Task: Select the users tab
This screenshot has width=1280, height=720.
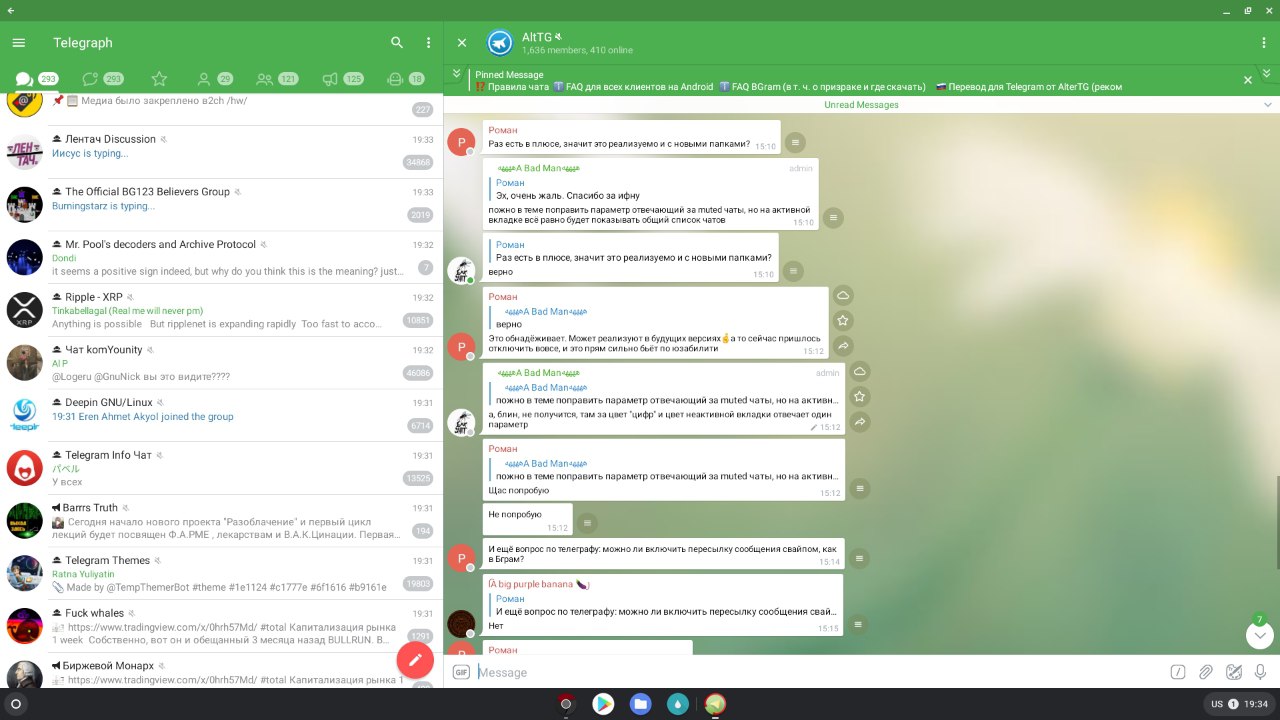Action: [x=214, y=79]
